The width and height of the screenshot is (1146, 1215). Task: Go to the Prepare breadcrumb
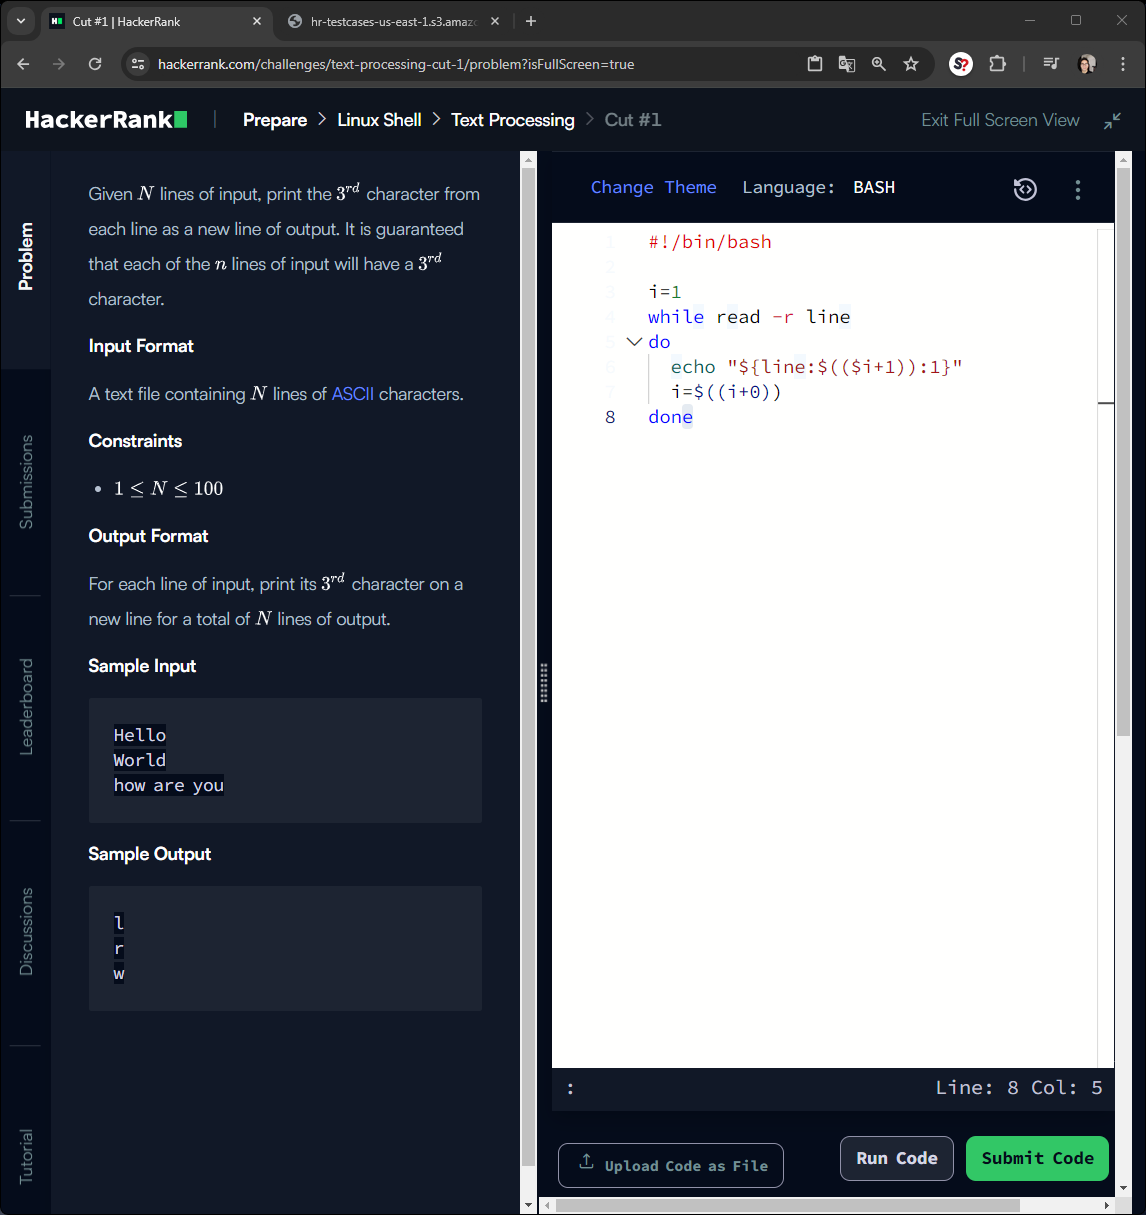[275, 120]
